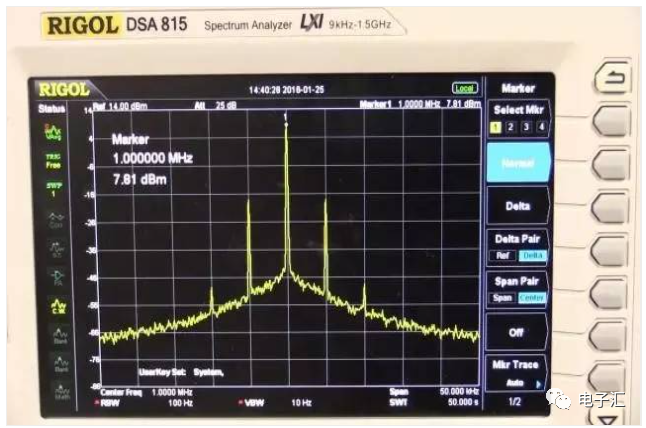The image size is (646, 428).
Task: Click the Span 50.000 kHz value
Action: 459,391
